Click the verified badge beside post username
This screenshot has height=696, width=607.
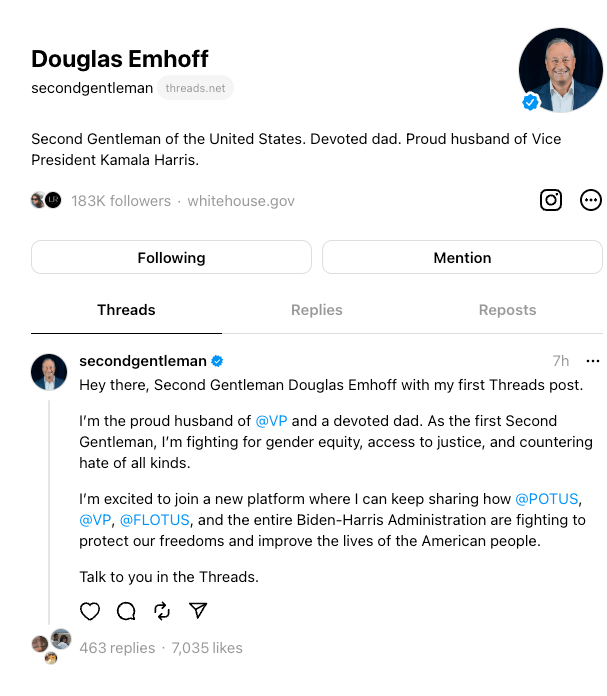217,361
